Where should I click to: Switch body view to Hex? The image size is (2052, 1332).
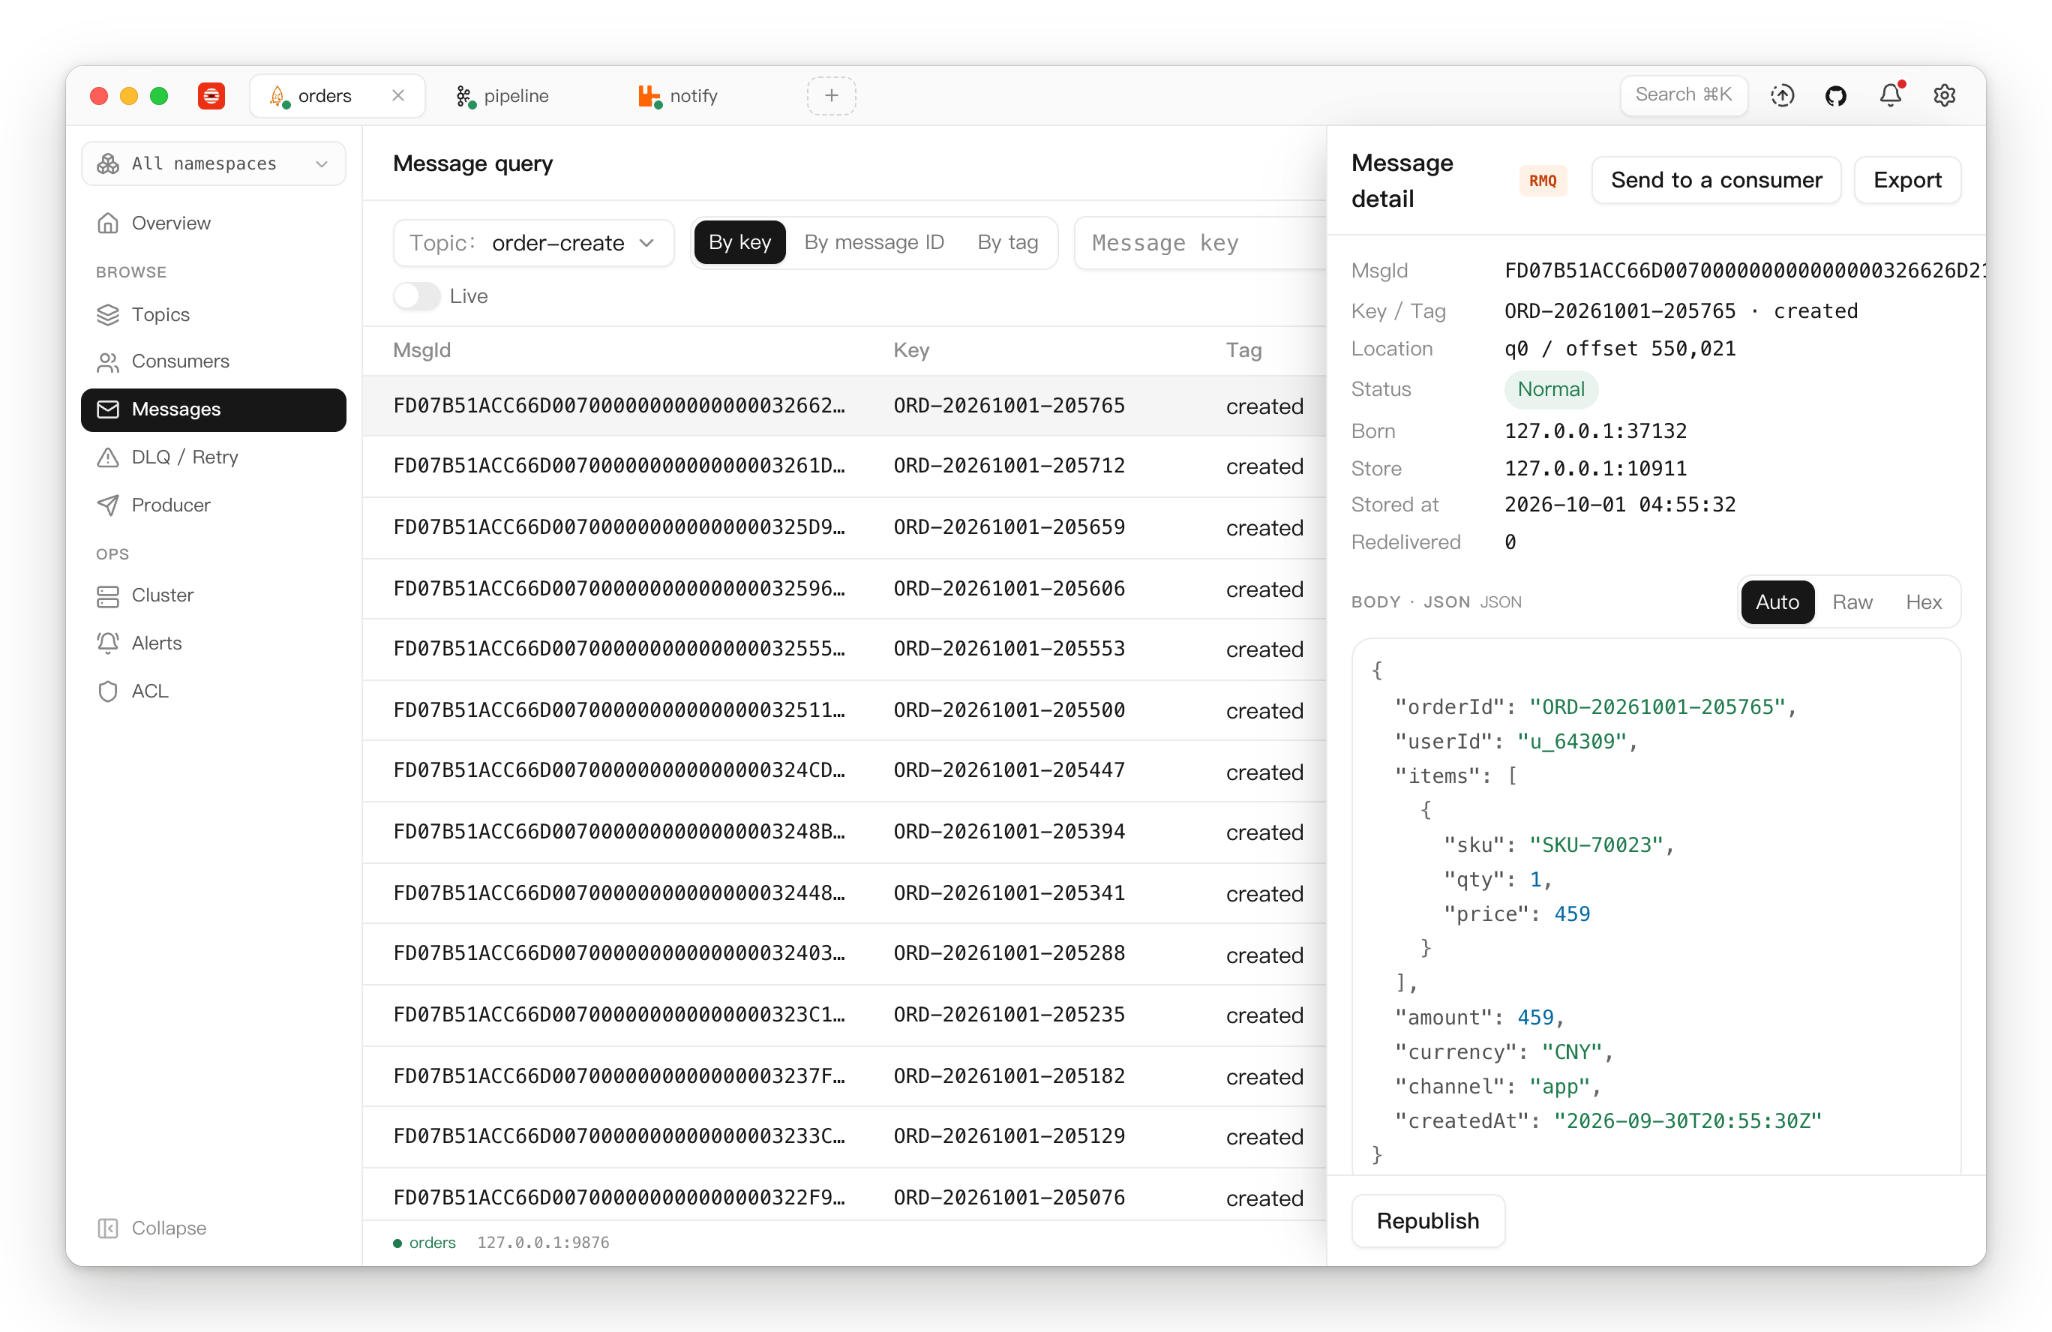click(x=1923, y=603)
